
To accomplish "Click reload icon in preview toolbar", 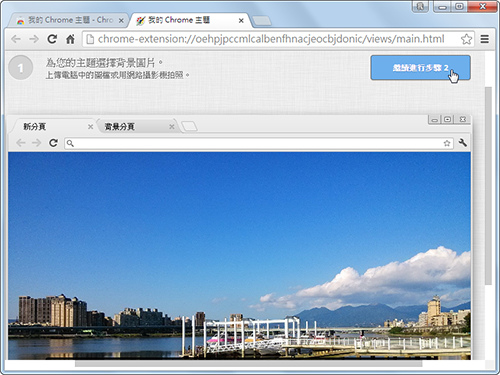I will point(53,143).
